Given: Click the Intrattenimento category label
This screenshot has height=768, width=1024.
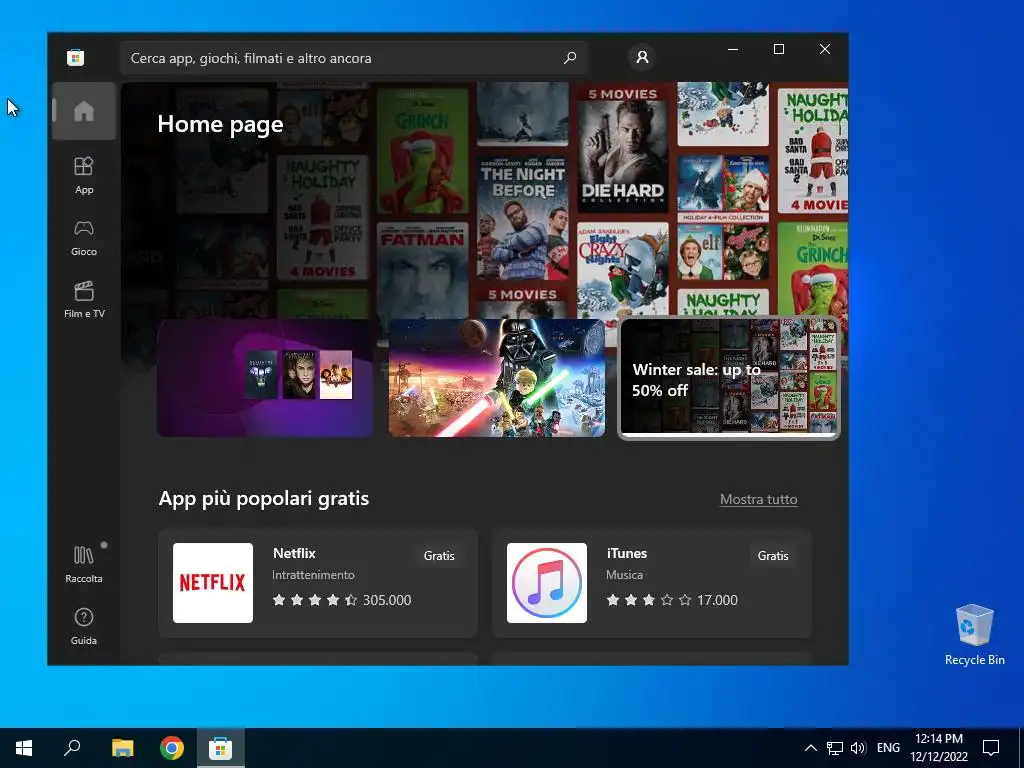Looking at the screenshot, I should (313, 575).
